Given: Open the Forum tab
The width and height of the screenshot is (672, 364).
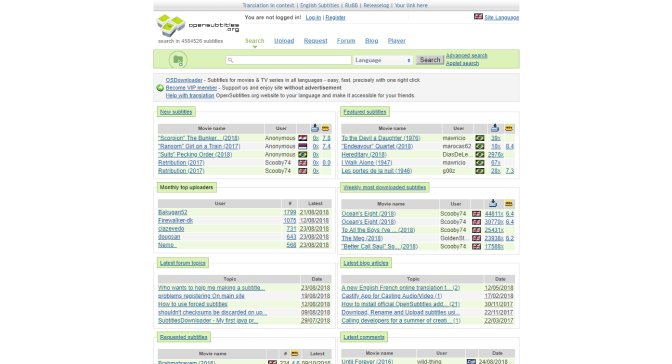Looking at the screenshot, I should (346, 41).
